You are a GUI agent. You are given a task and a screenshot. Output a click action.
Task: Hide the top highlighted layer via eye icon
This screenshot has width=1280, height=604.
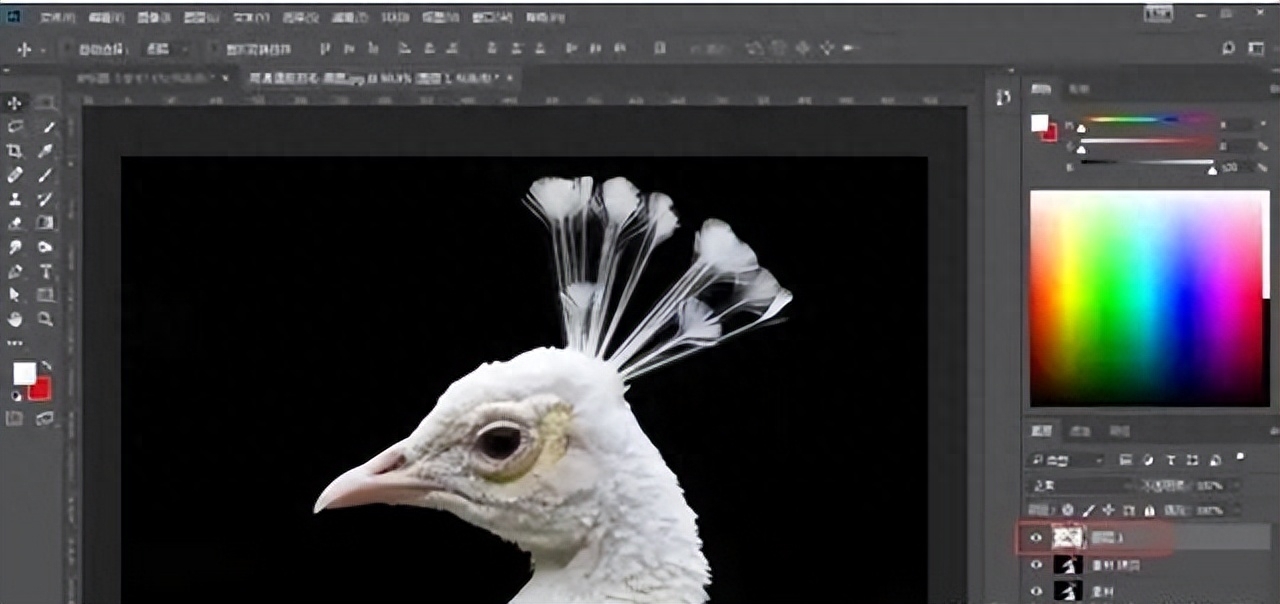pos(1036,538)
